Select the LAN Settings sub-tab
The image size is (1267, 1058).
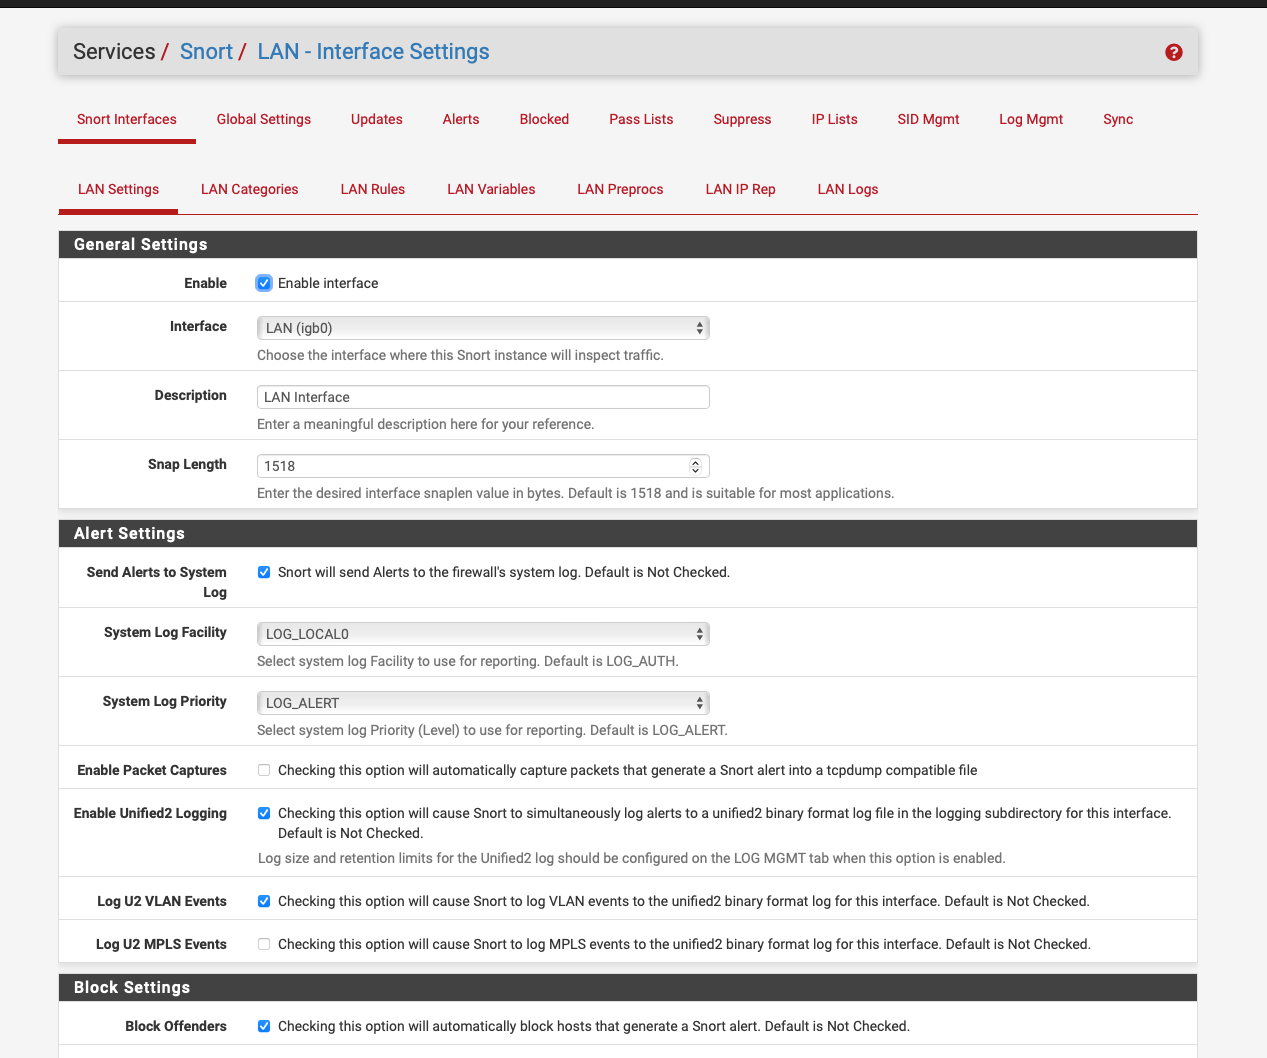(x=118, y=189)
